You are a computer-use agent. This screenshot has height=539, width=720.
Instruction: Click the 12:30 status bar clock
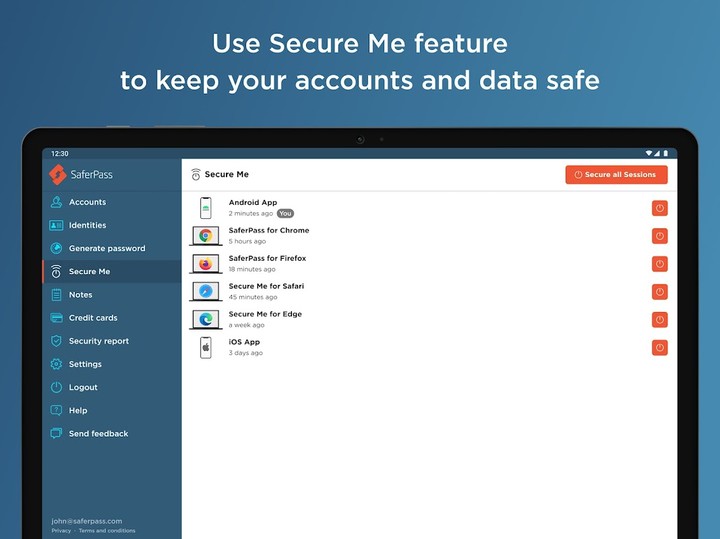pyautogui.click(x=60, y=154)
